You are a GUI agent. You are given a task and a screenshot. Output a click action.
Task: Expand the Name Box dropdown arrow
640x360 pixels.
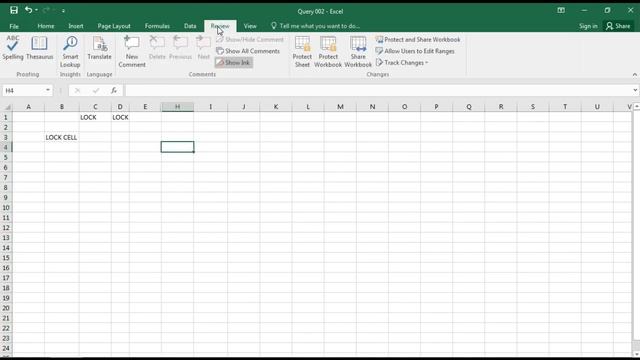[x=48, y=90]
